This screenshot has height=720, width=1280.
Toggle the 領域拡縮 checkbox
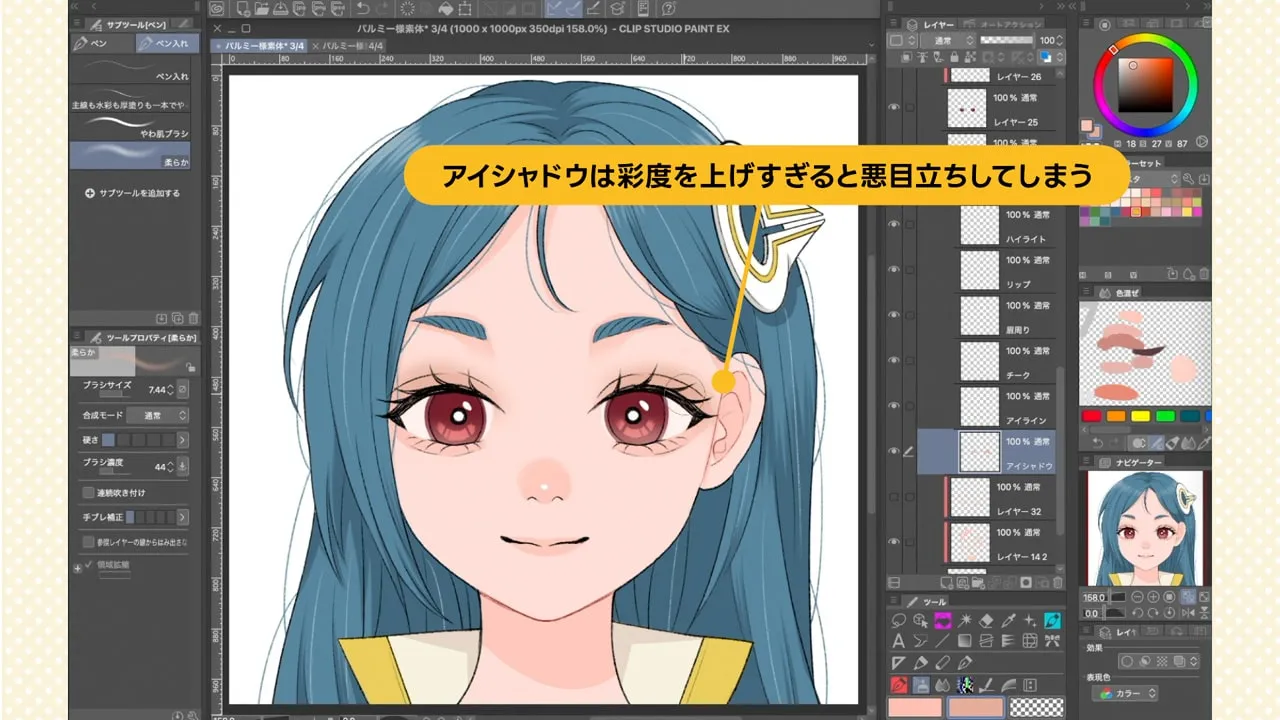coord(89,565)
